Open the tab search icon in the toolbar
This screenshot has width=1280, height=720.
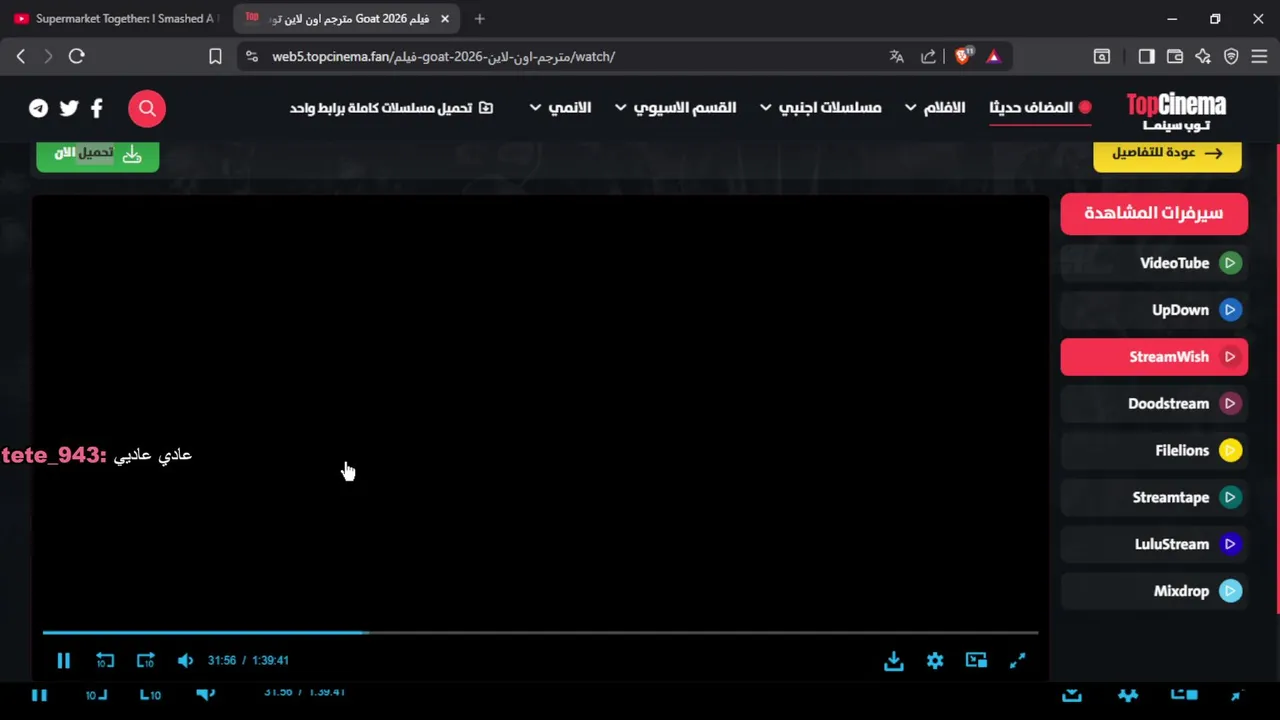point(1102,57)
